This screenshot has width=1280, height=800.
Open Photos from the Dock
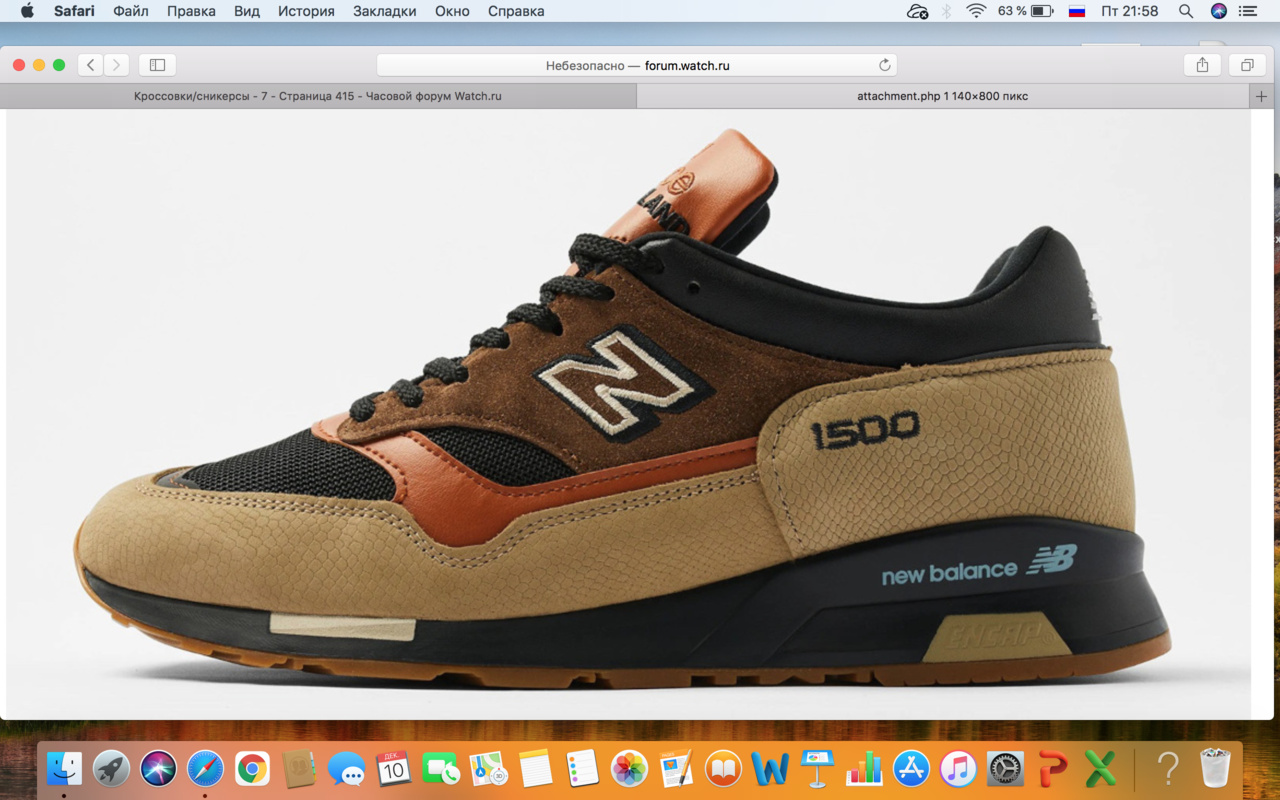[629, 768]
